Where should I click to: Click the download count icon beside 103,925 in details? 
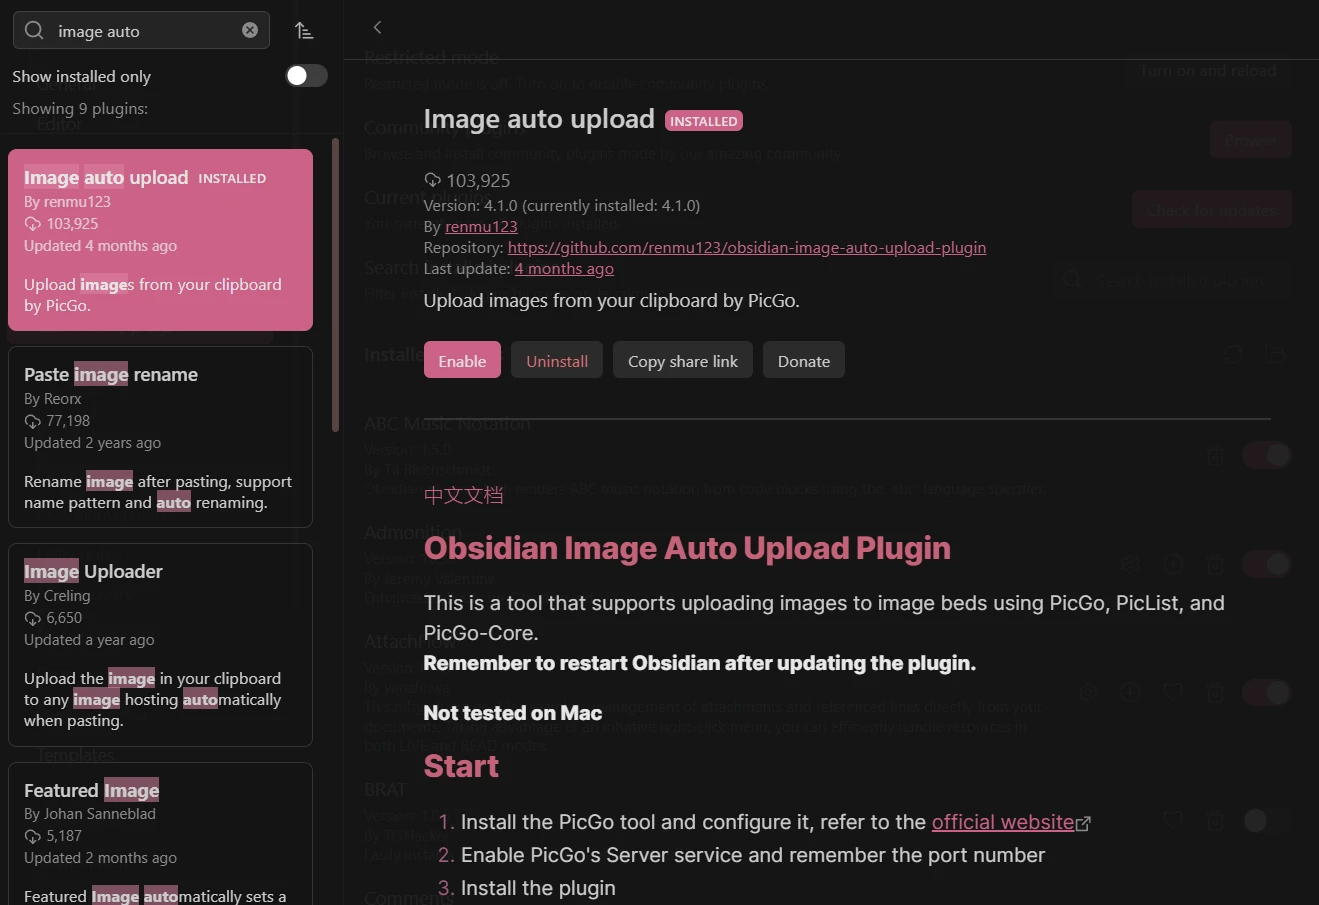432,180
